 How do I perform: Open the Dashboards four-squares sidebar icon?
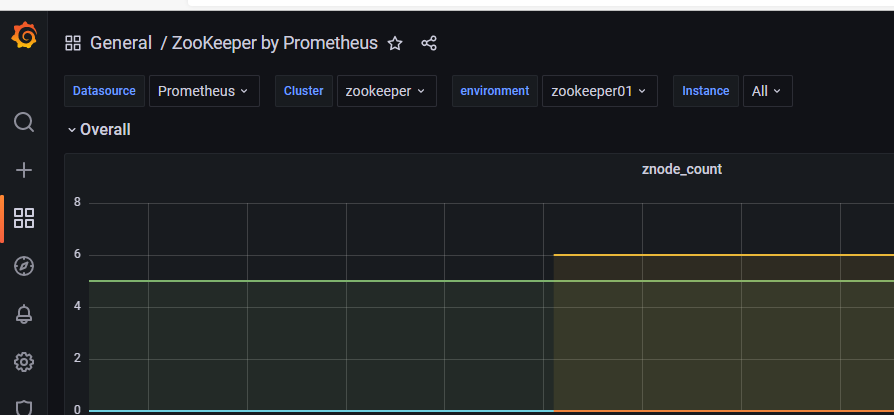pos(24,218)
